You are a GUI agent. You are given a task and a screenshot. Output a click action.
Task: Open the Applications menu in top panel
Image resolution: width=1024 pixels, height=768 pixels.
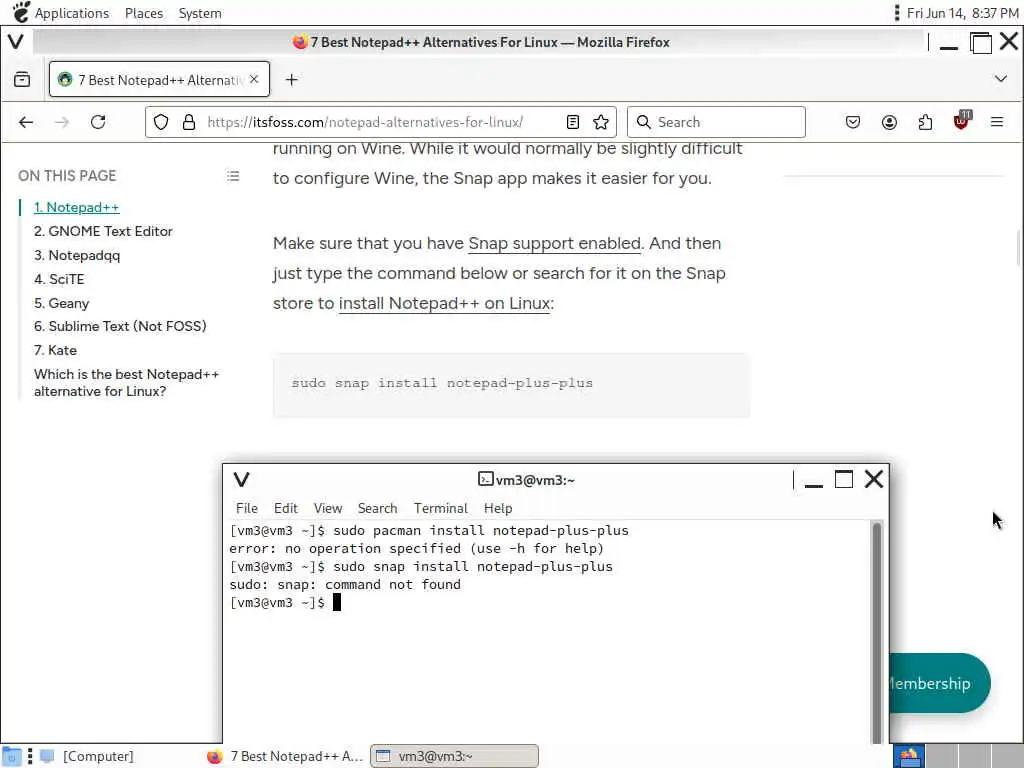tap(72, 13)
